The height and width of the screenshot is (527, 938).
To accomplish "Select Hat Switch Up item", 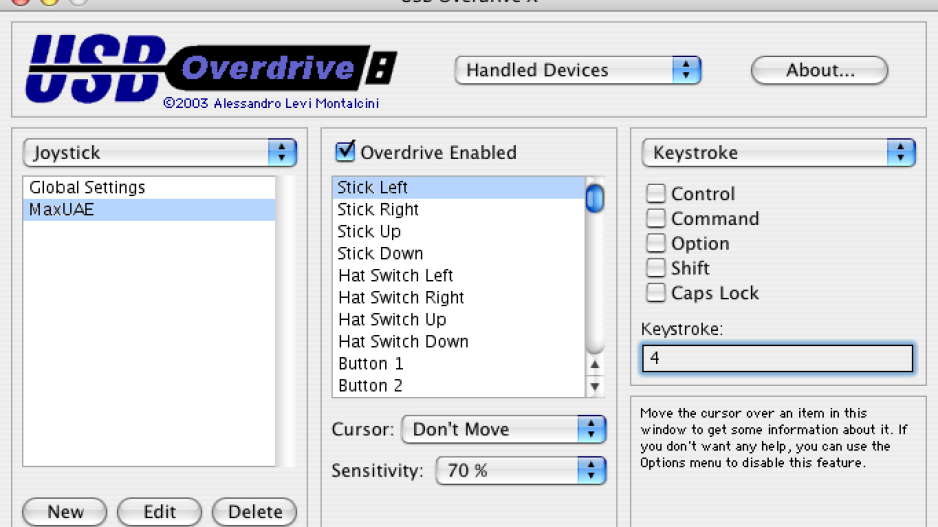I will [x=458, y=320].
